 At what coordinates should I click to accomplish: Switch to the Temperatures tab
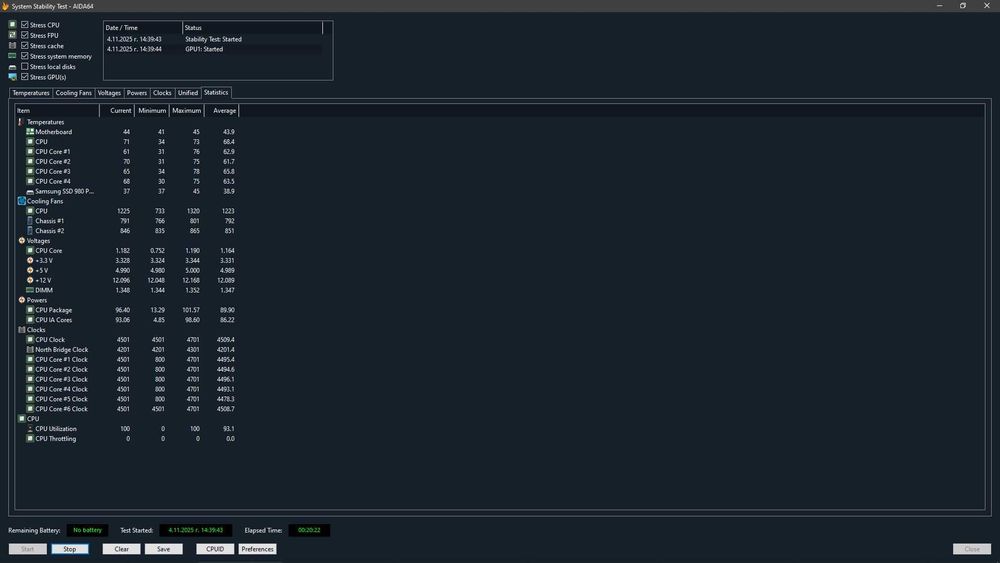click(x=31, y=93)
